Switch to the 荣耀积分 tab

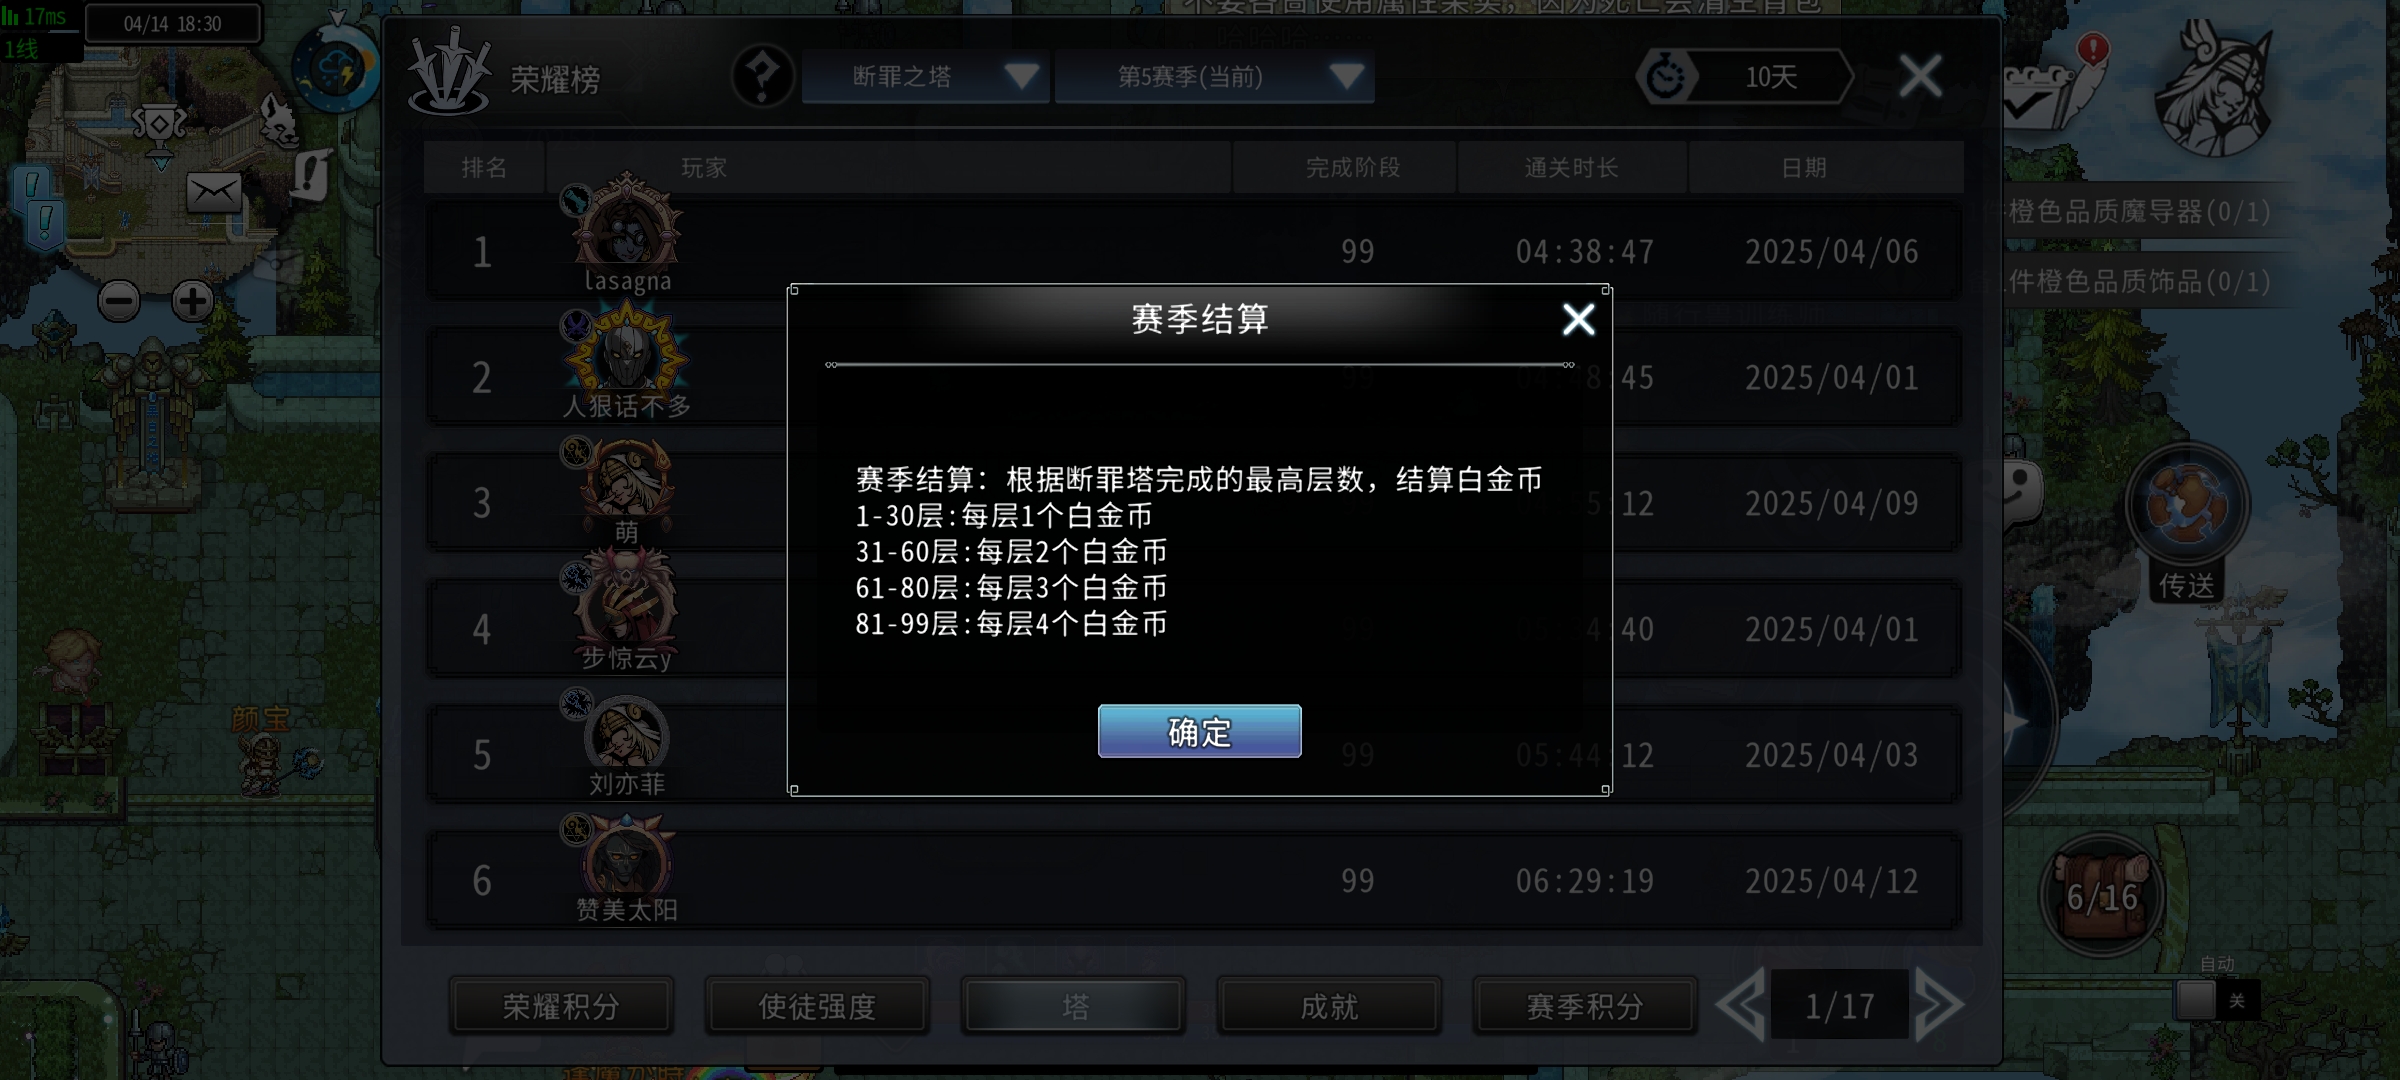pos(561,1006)
